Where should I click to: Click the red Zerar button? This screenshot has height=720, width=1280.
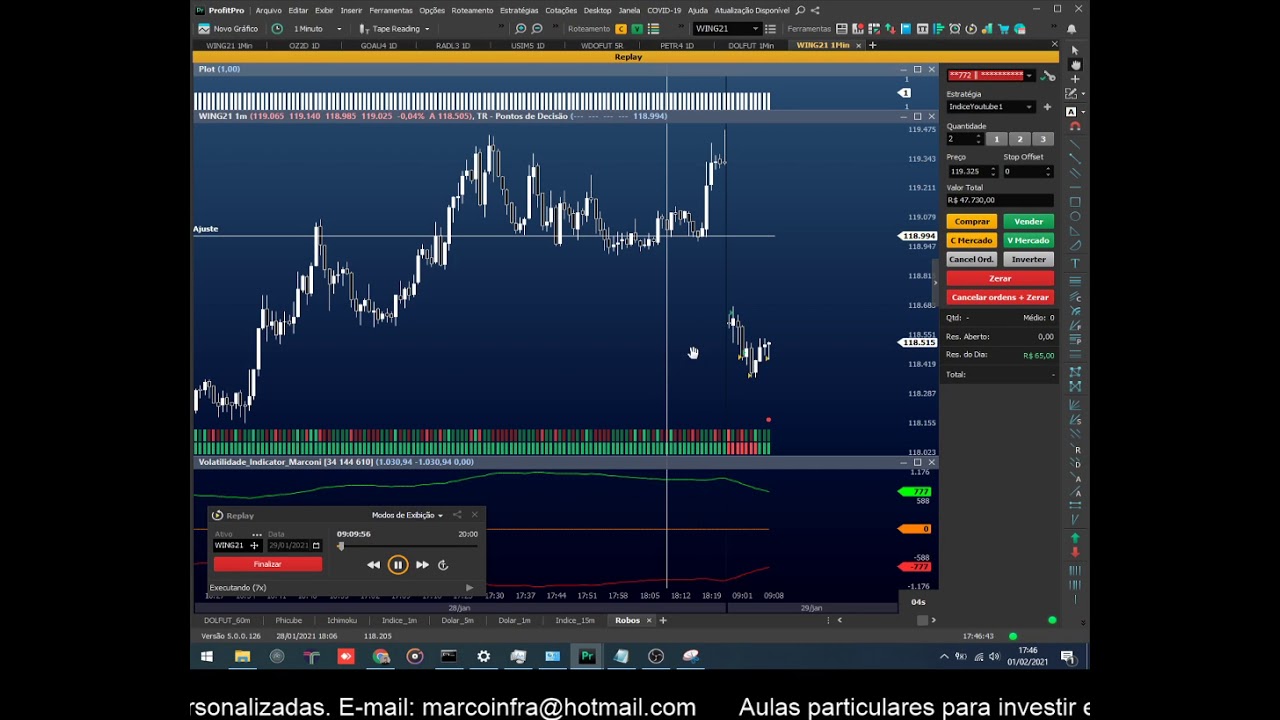pyautogui.click(x=1000, y=279)
